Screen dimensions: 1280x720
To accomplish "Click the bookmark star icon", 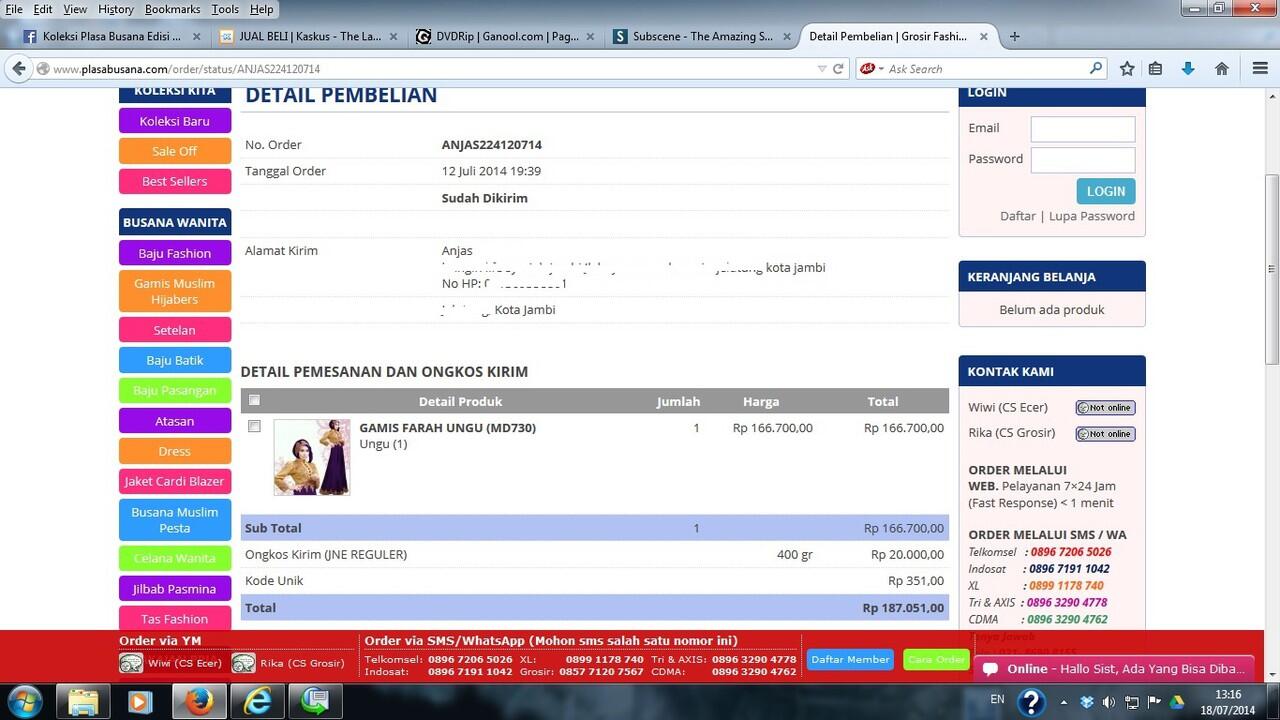I will [x=1127, y=69].
